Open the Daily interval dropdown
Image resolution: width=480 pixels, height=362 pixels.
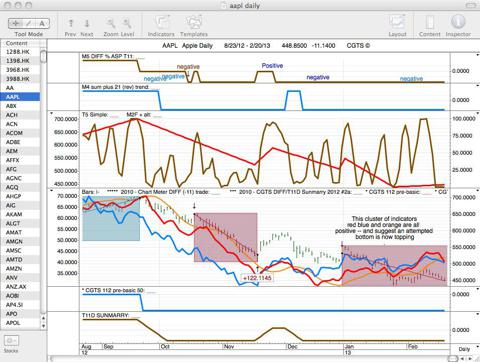click(x=464, y=349)
